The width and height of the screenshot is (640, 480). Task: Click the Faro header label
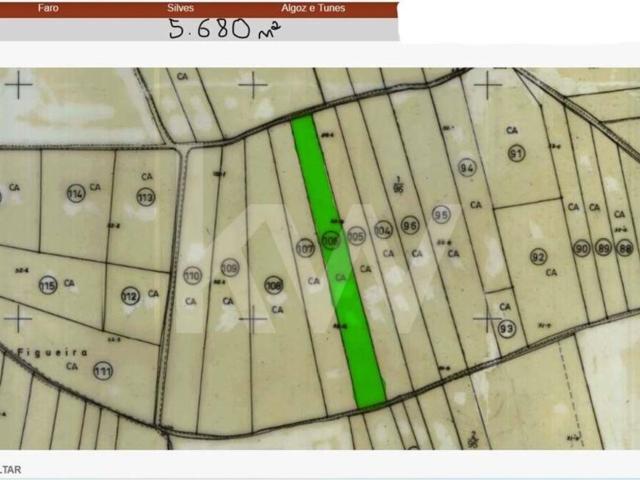point(48,8)
